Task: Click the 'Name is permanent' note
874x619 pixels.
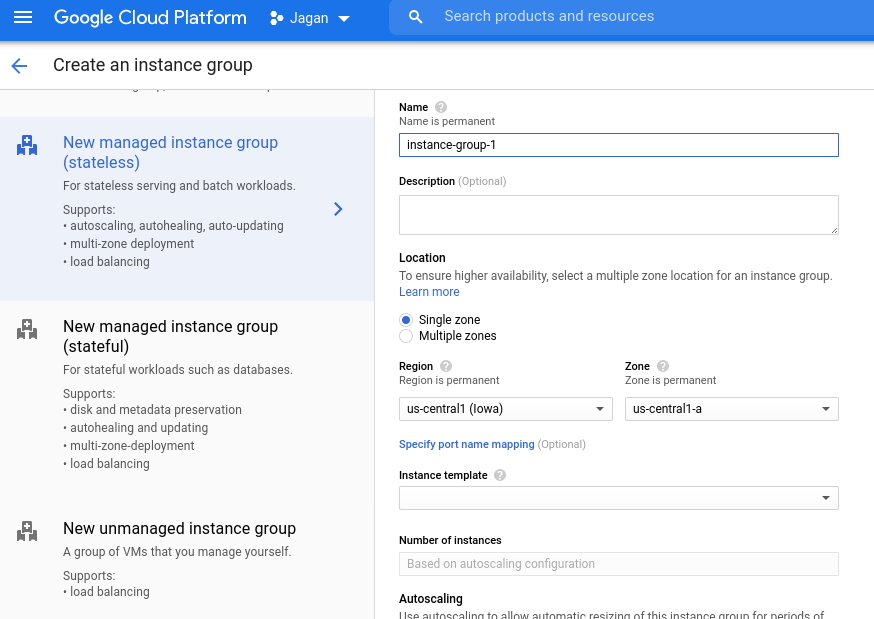Action: [x=447, y=121]
